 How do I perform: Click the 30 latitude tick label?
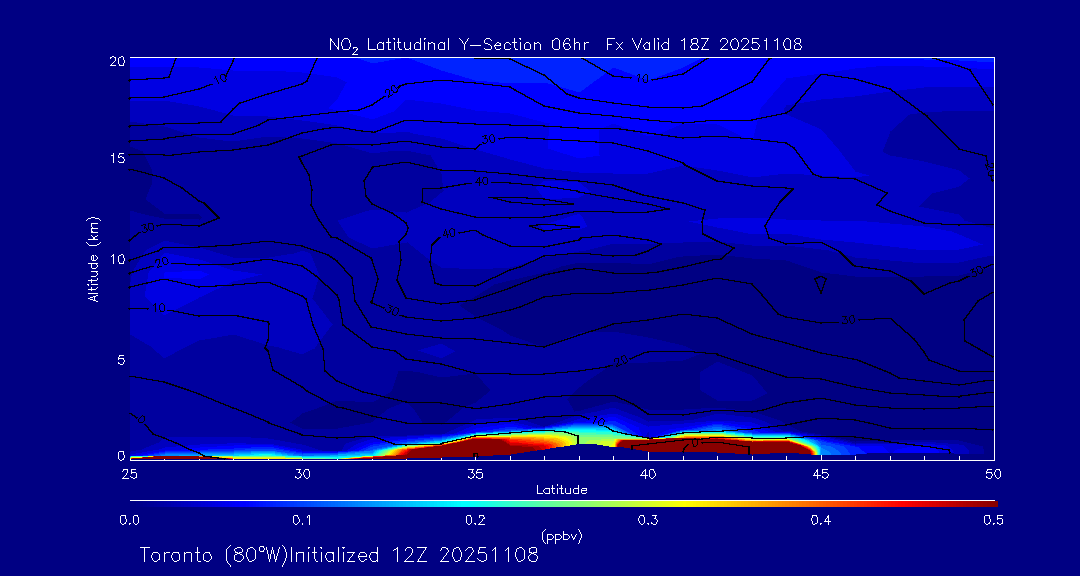(302, 473)
